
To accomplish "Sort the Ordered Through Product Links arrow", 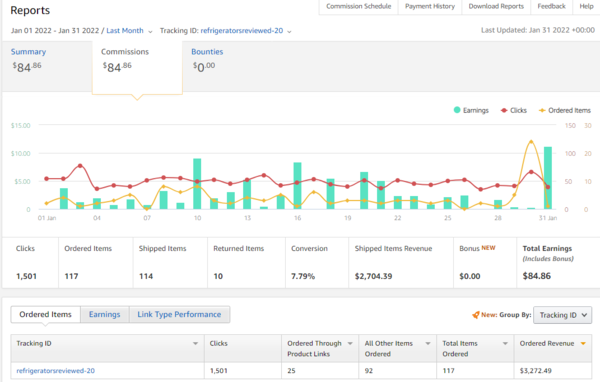I will [x=350, y=343].
